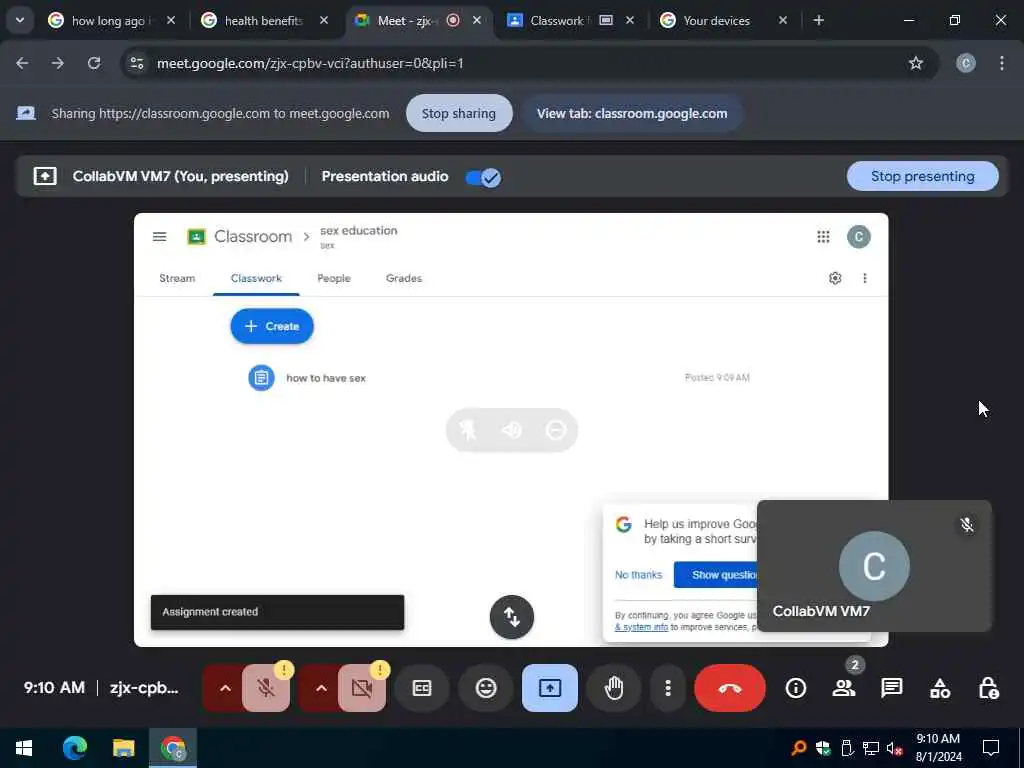Click Show questions on the survey prompt
Viewport: 1024px width, 768px height.
pyautogui.click(x=716, y=575)
